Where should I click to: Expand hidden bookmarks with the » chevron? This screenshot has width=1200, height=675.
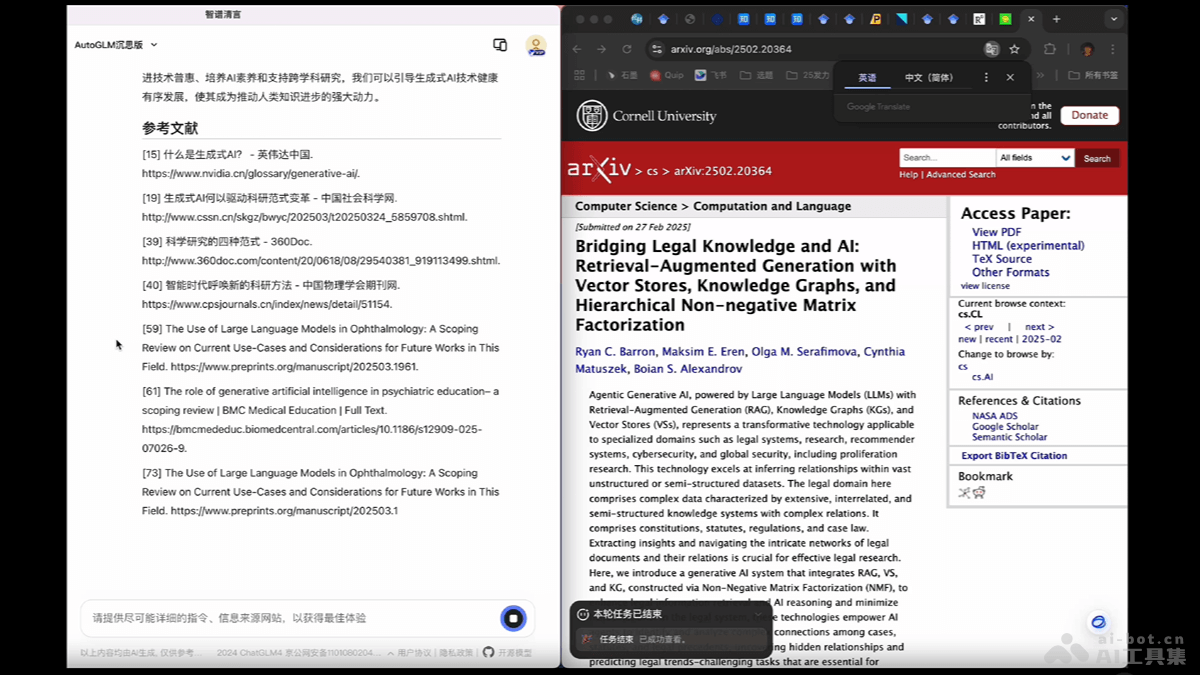1042,75
